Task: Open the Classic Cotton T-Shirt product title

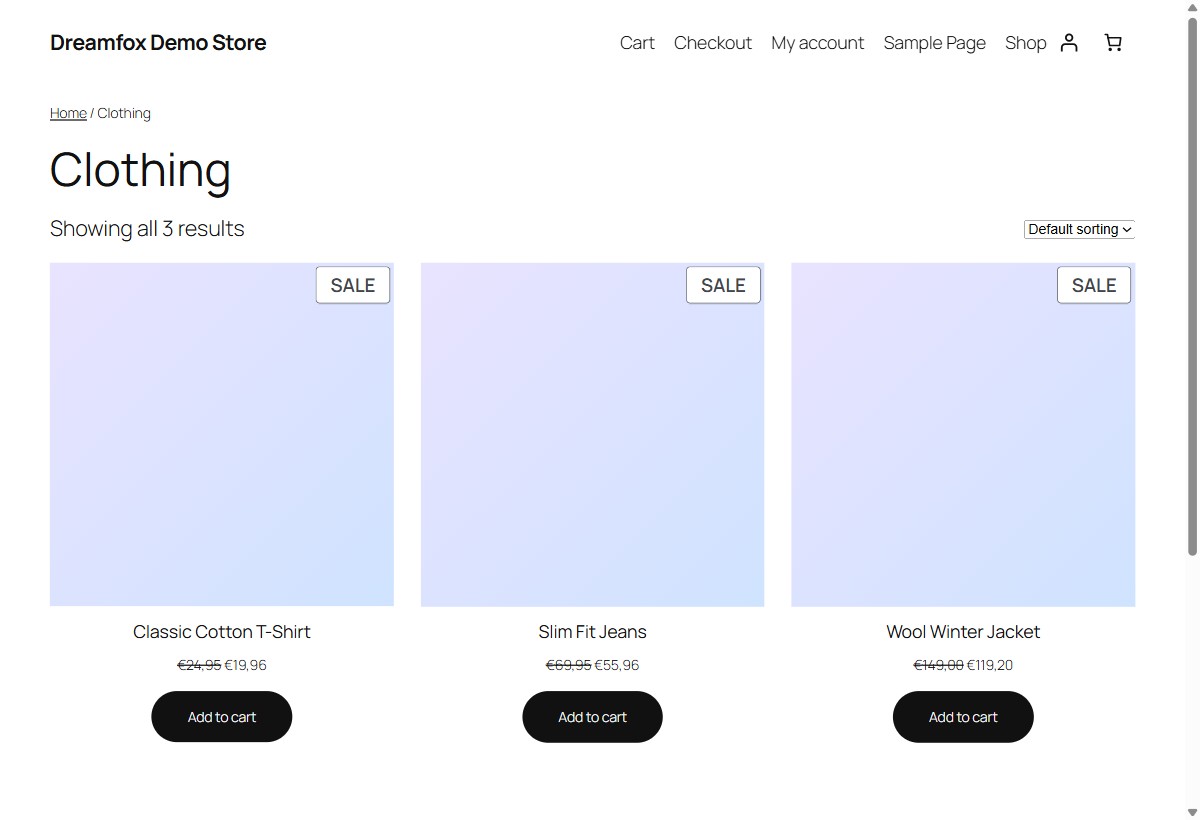Action: pyautogui.click(x=222, y=632)
